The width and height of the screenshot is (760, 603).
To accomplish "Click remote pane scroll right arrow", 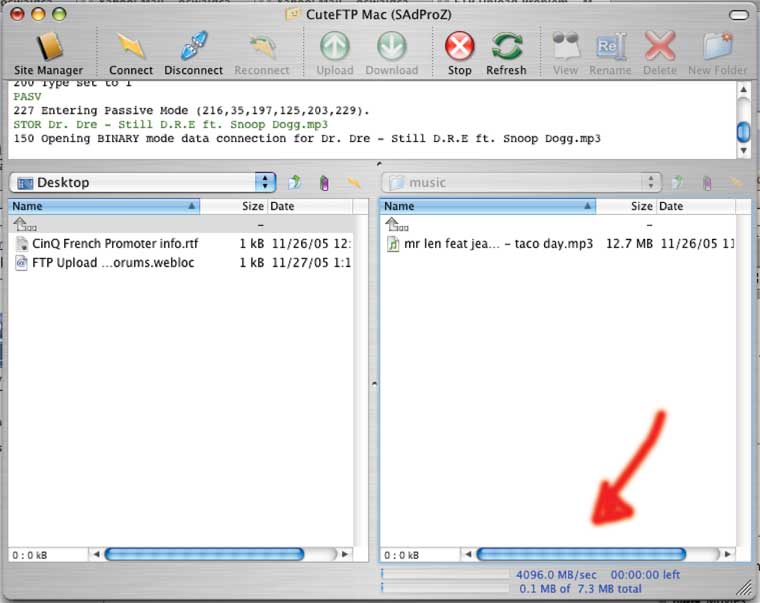I will 727,554.
